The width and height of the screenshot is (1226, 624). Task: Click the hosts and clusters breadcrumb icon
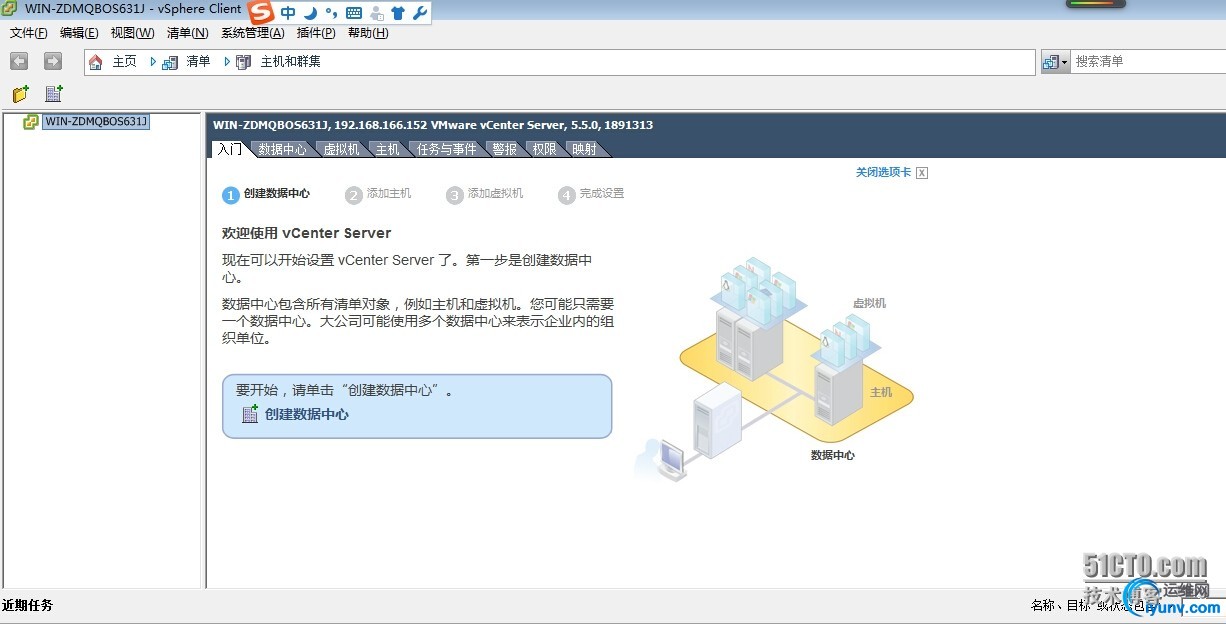point(243,62)
